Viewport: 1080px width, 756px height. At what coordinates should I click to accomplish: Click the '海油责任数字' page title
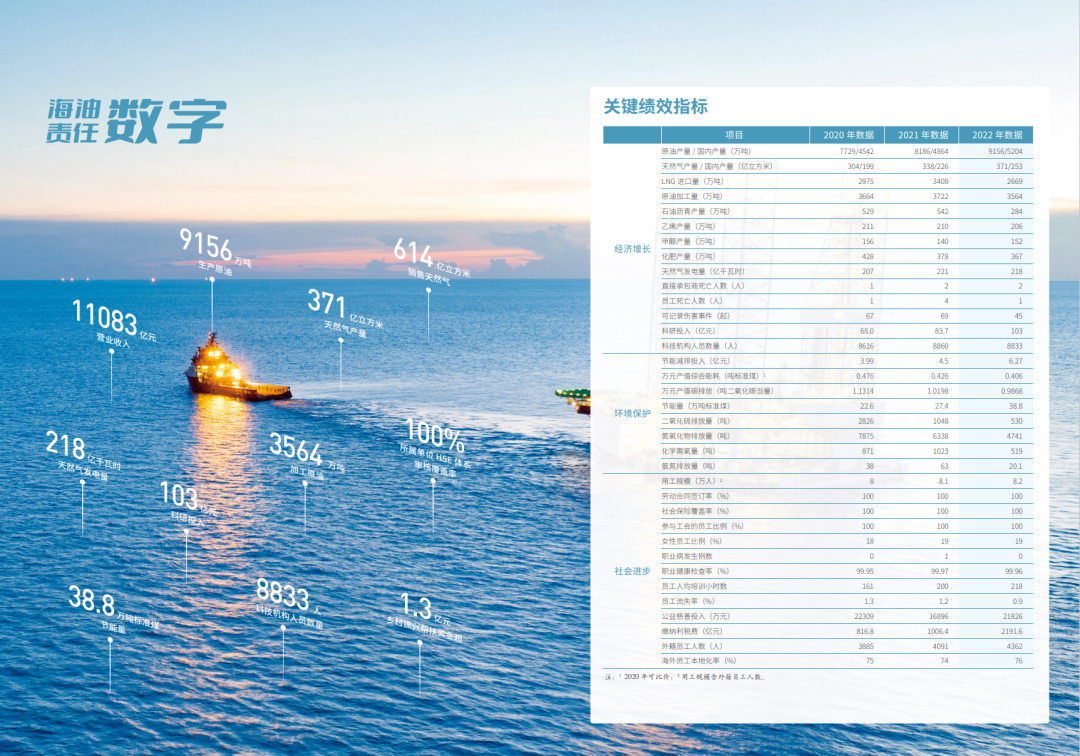tap(136, 120)
